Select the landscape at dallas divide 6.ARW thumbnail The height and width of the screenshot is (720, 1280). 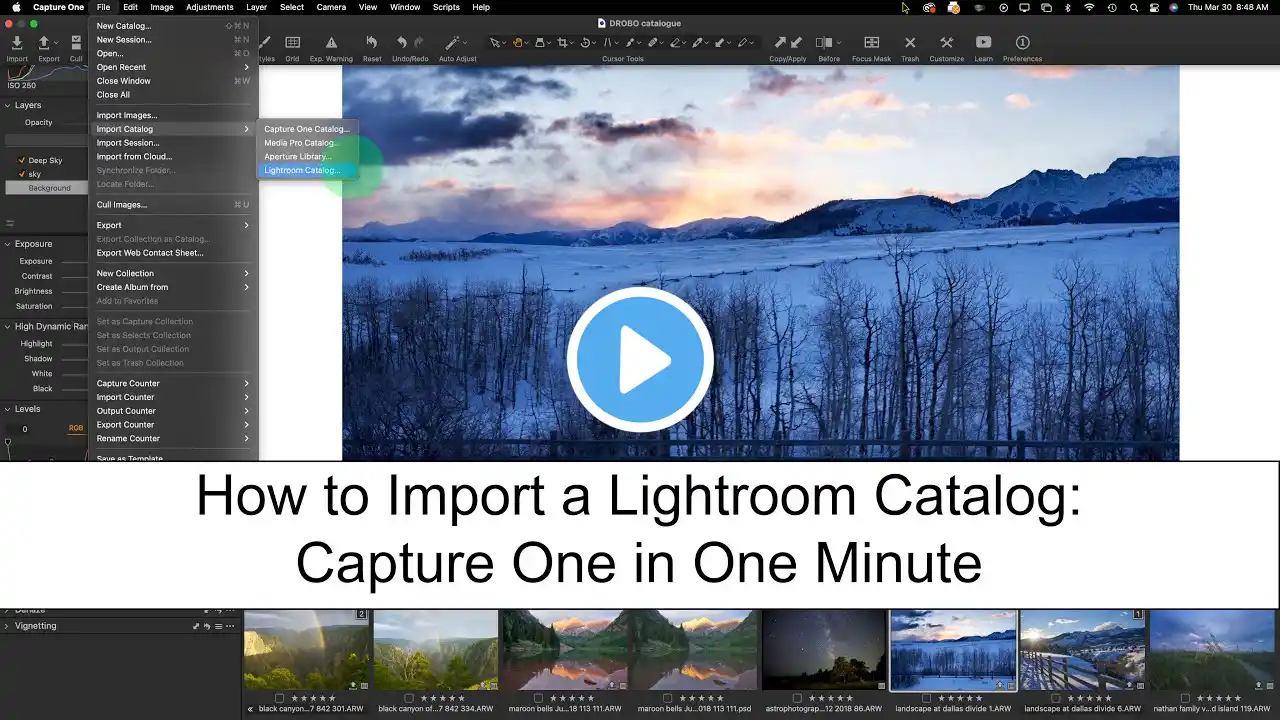click(x=1083, y=650)
